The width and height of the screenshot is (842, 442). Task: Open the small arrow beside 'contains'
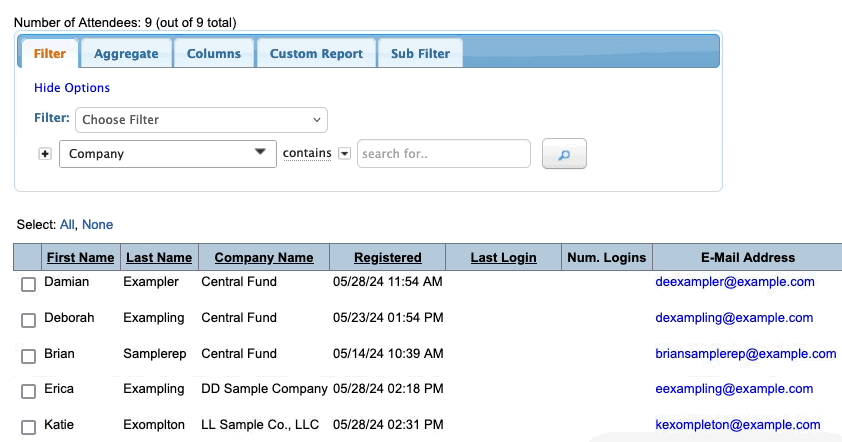point(344,154)
